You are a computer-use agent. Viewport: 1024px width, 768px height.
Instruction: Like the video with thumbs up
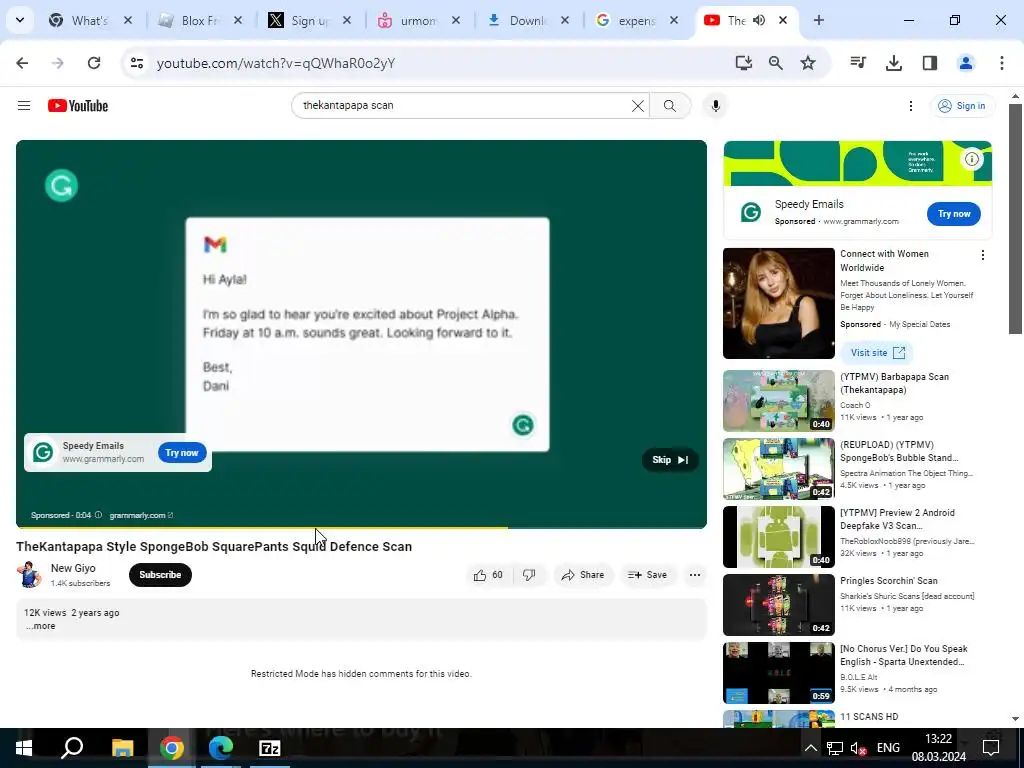[488, 575]
